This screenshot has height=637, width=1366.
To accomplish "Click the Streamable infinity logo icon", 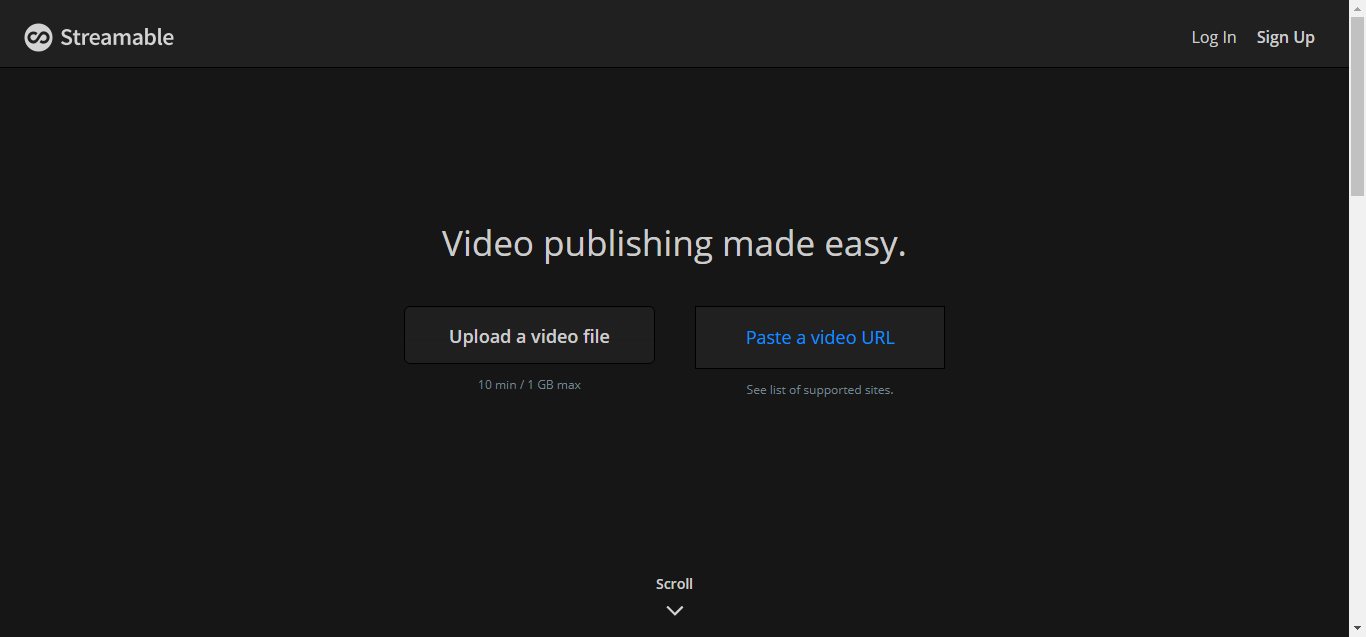I will [x=38, y=38].
